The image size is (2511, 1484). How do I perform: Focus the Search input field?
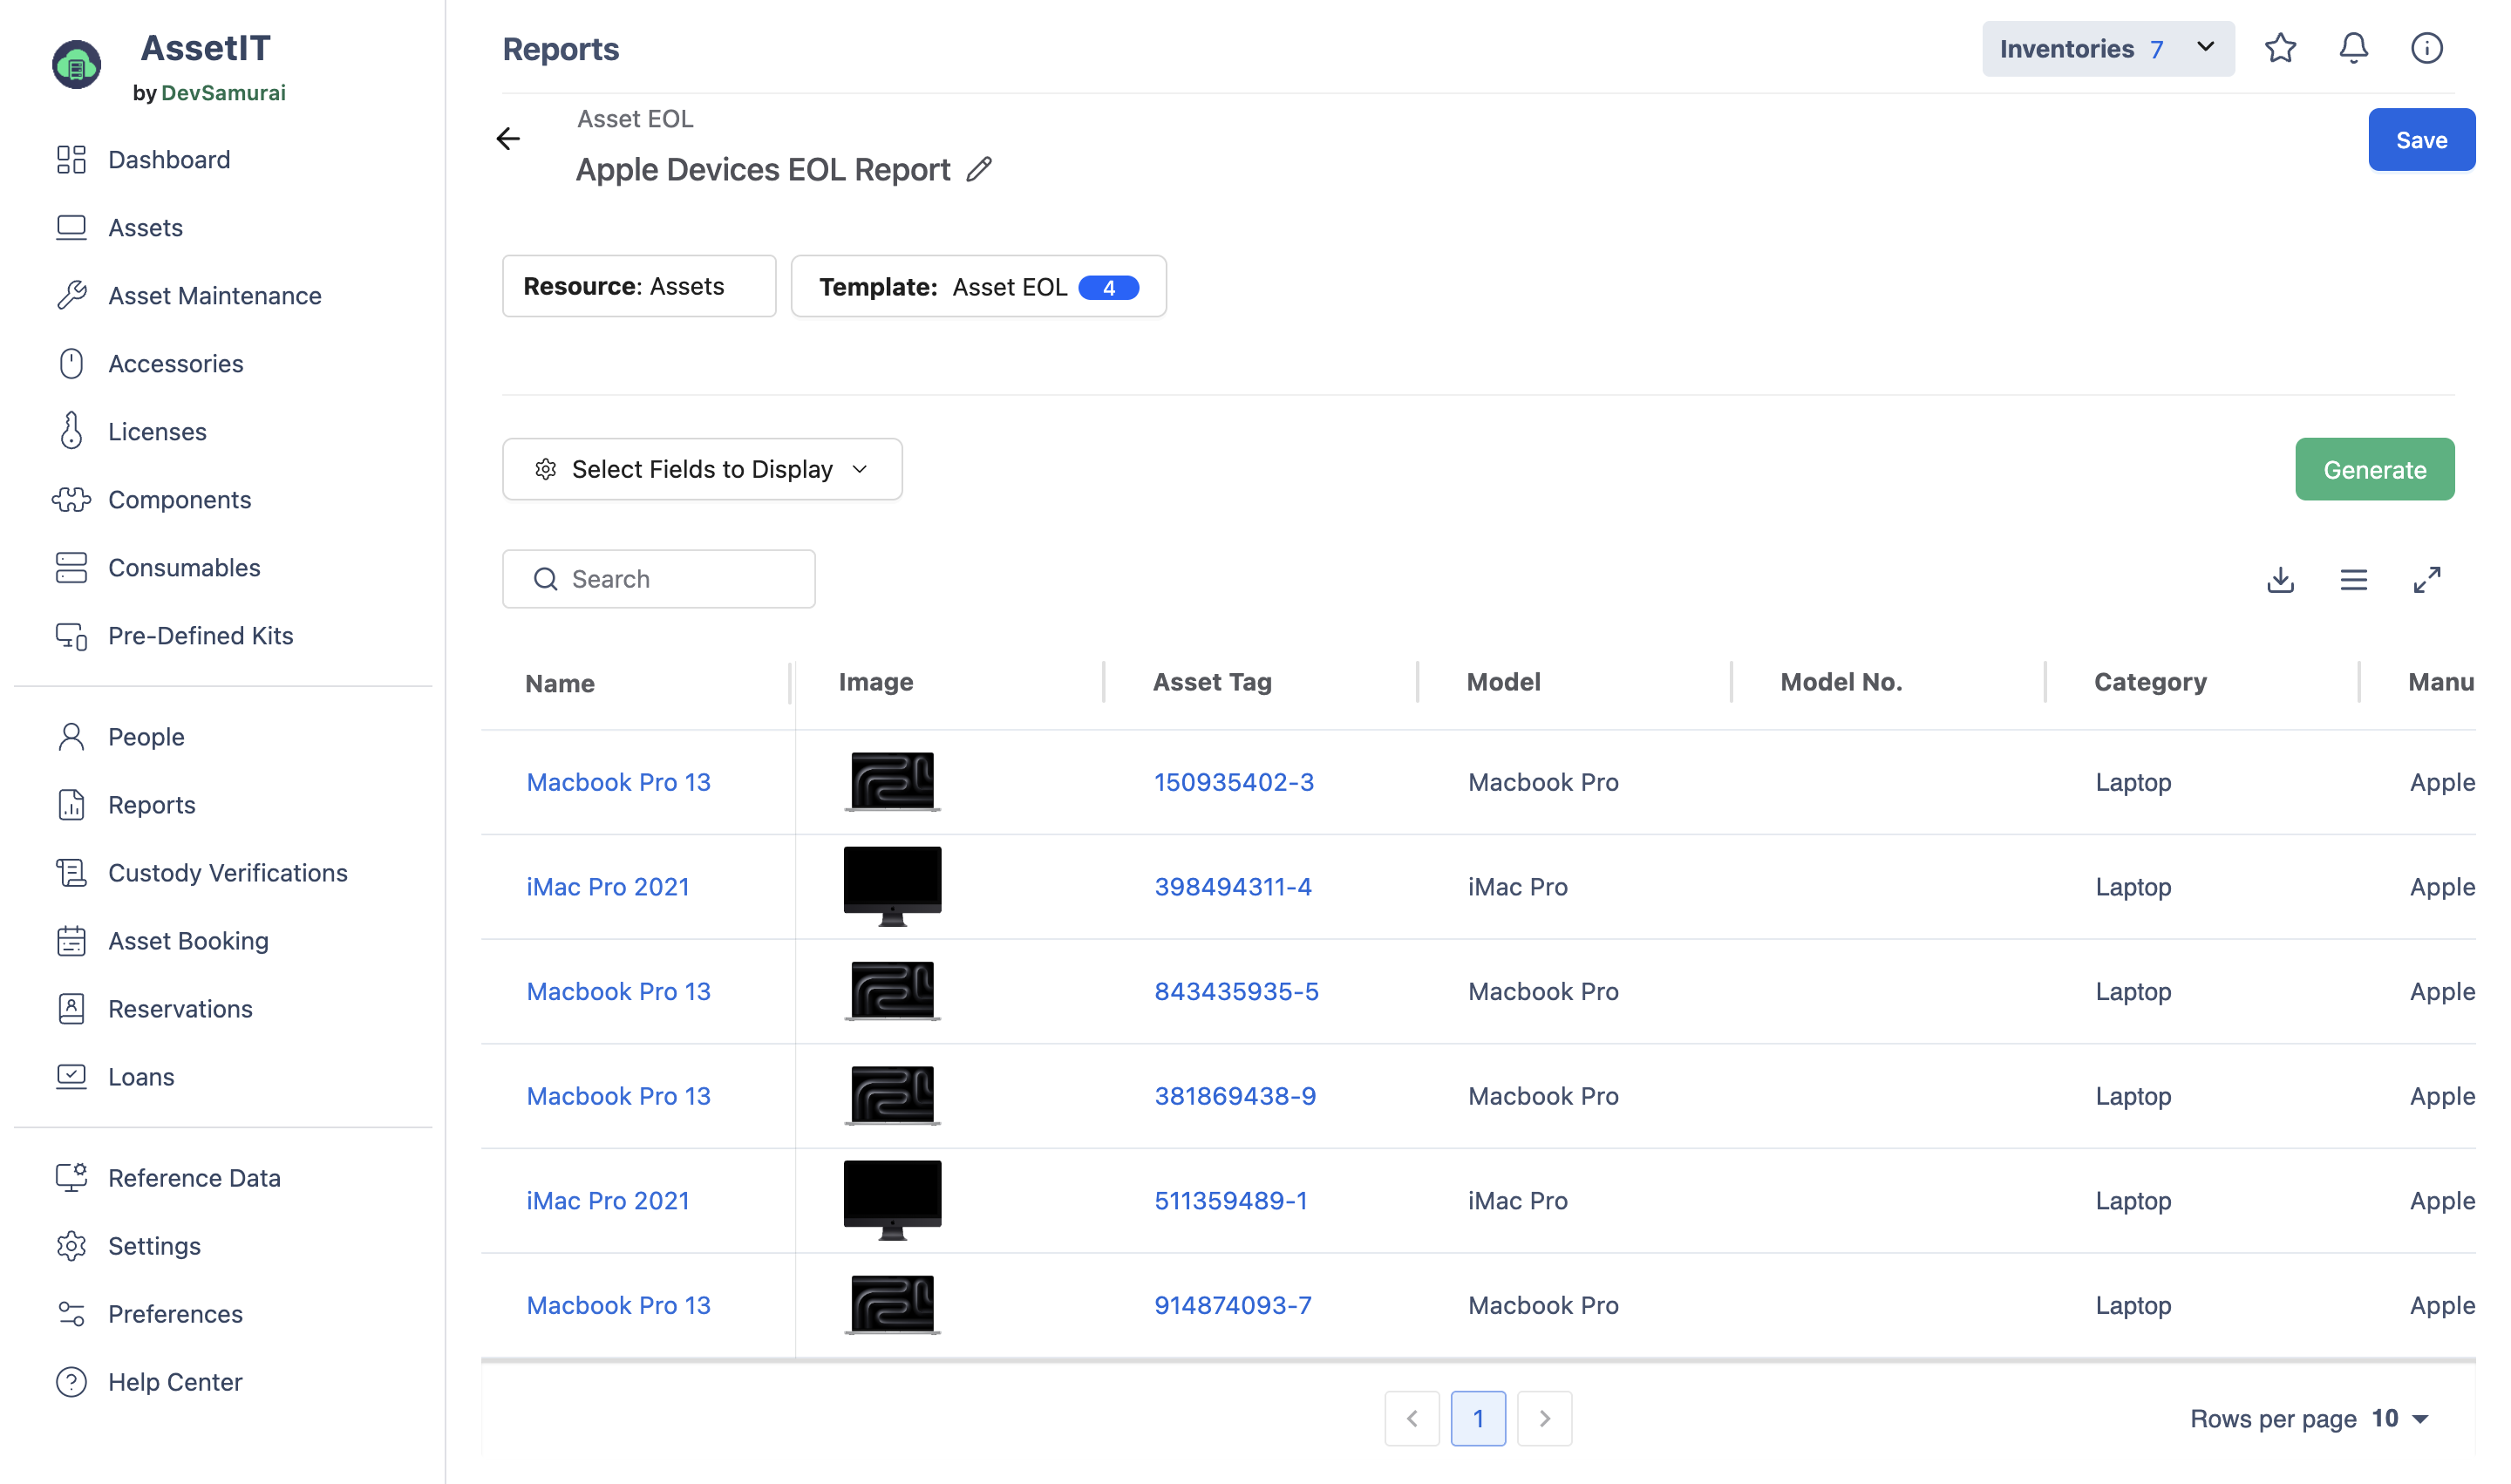658,579
